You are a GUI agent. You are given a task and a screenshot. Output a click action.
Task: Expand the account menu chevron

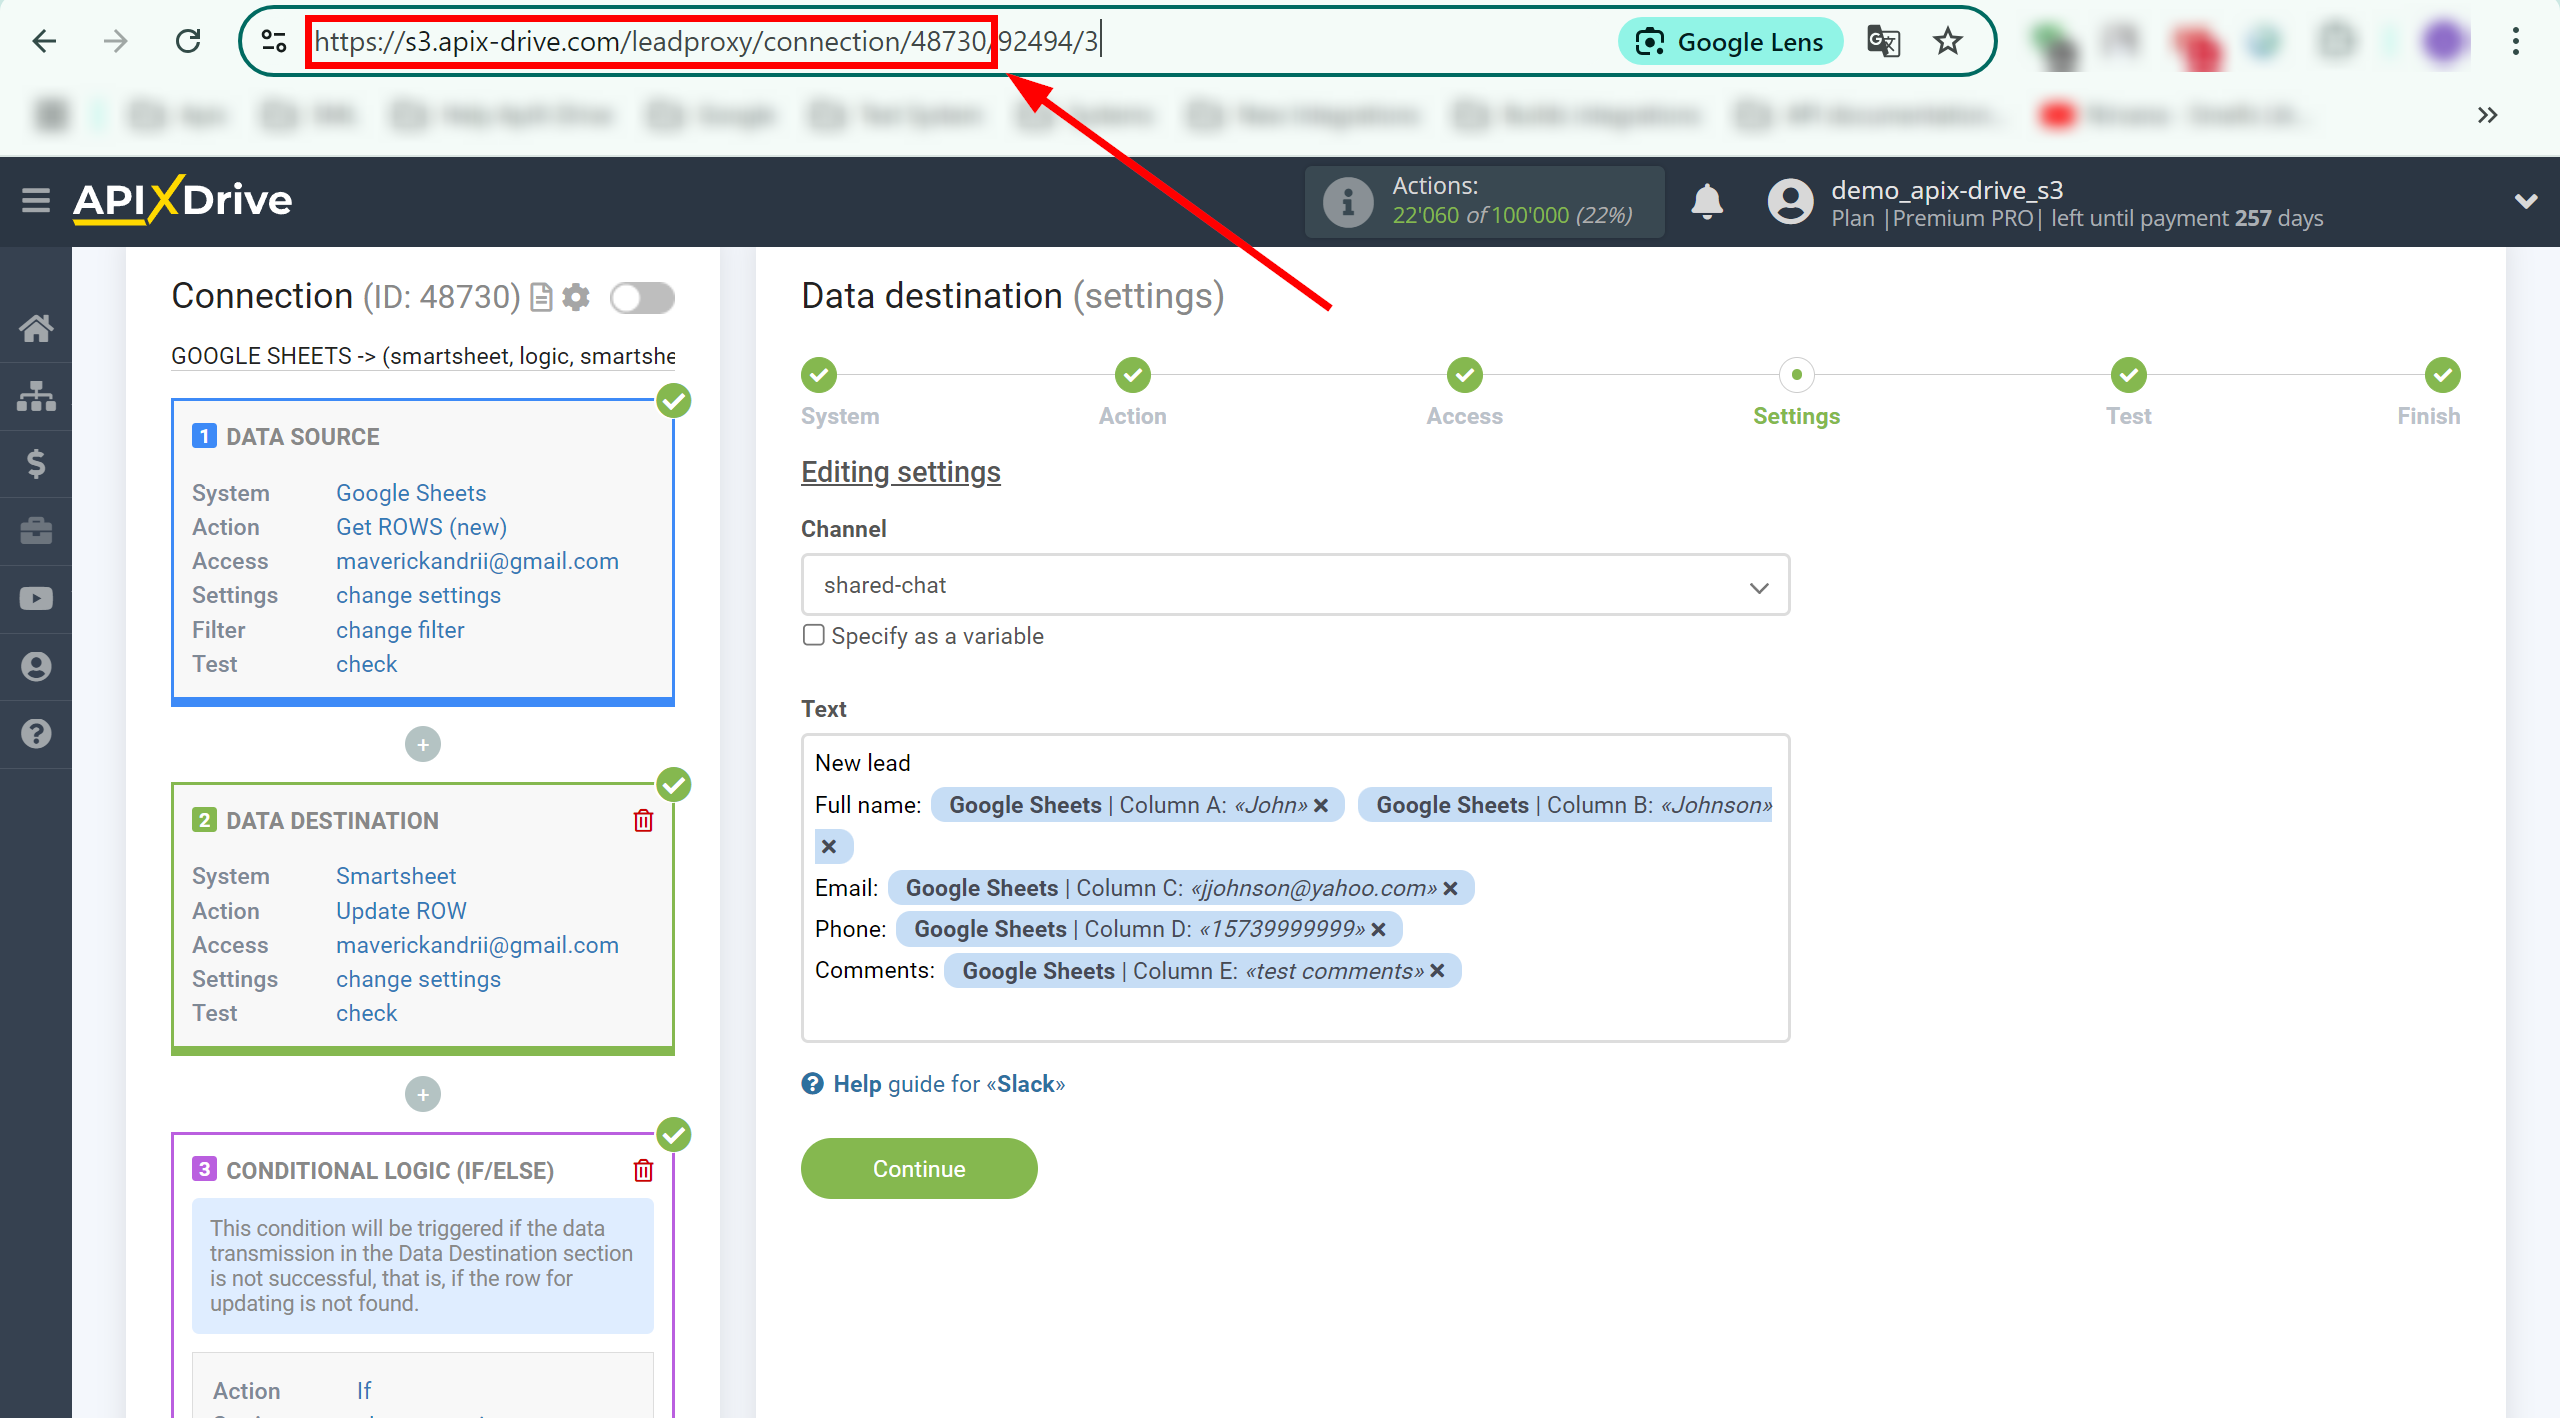click(x=2526, y=201)
